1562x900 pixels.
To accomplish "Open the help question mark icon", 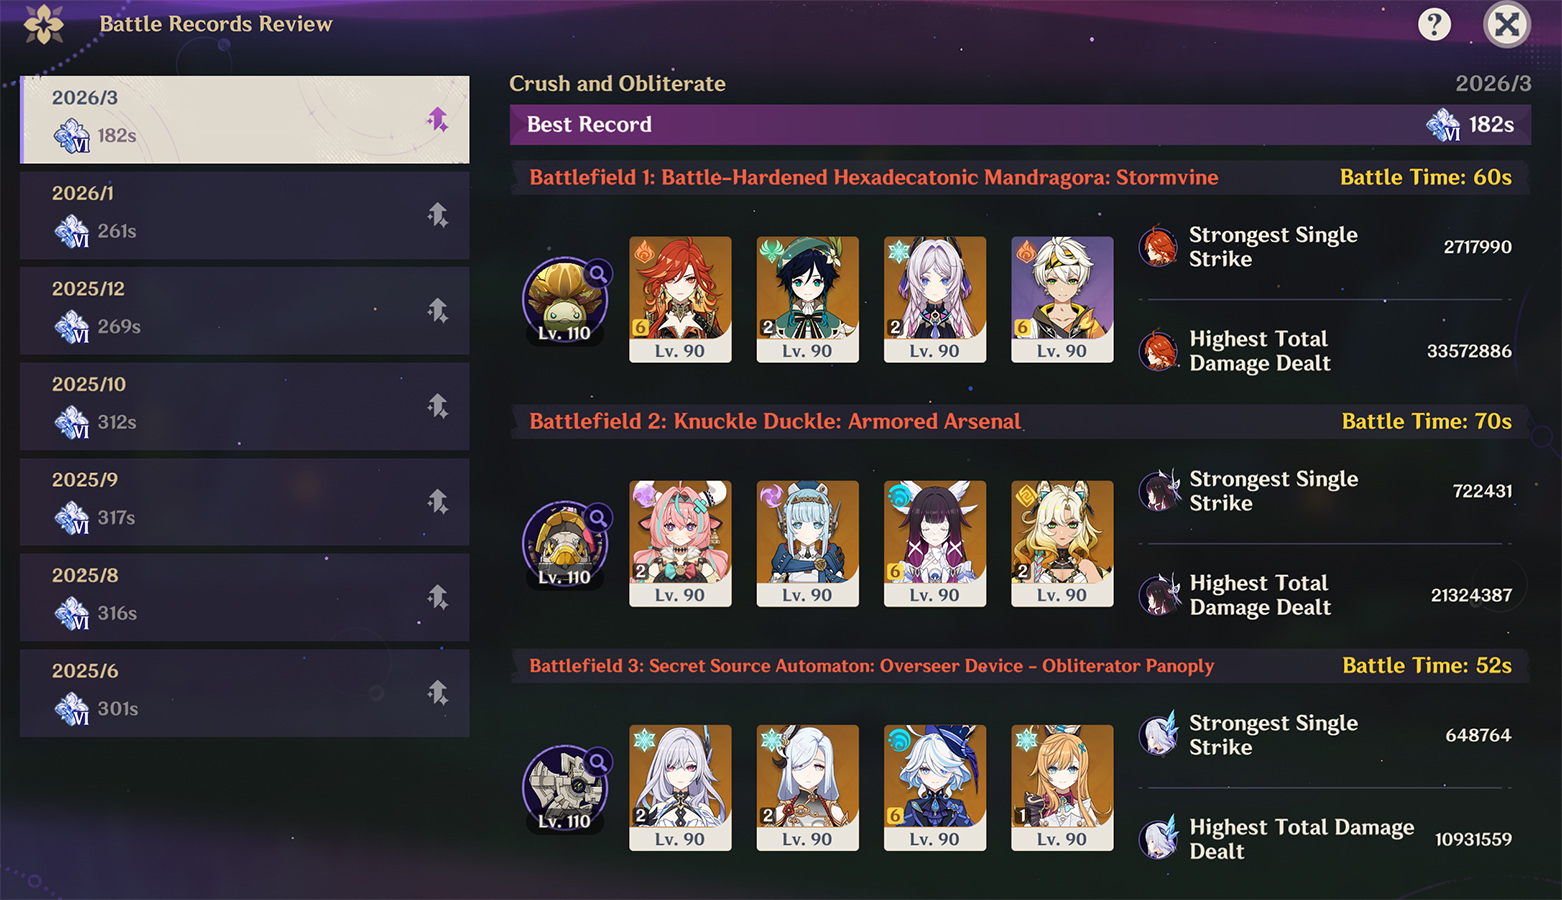I will click(1434, 24).
